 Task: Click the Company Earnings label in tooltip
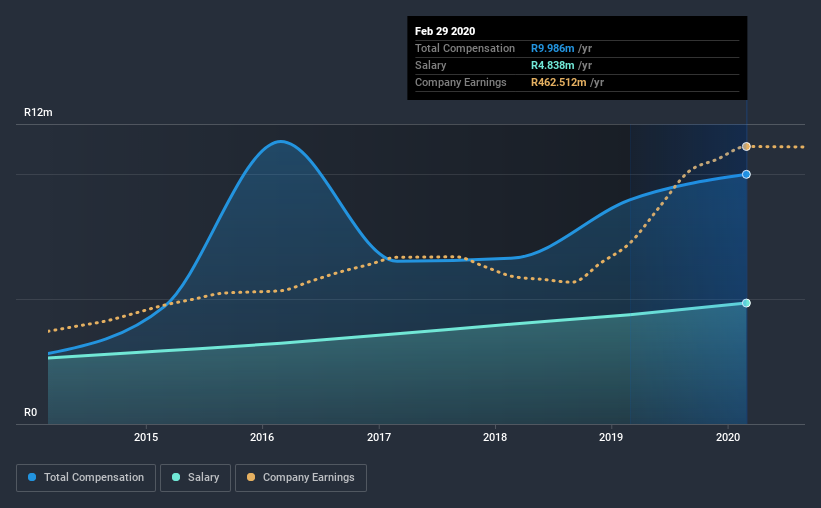point(461,82)
